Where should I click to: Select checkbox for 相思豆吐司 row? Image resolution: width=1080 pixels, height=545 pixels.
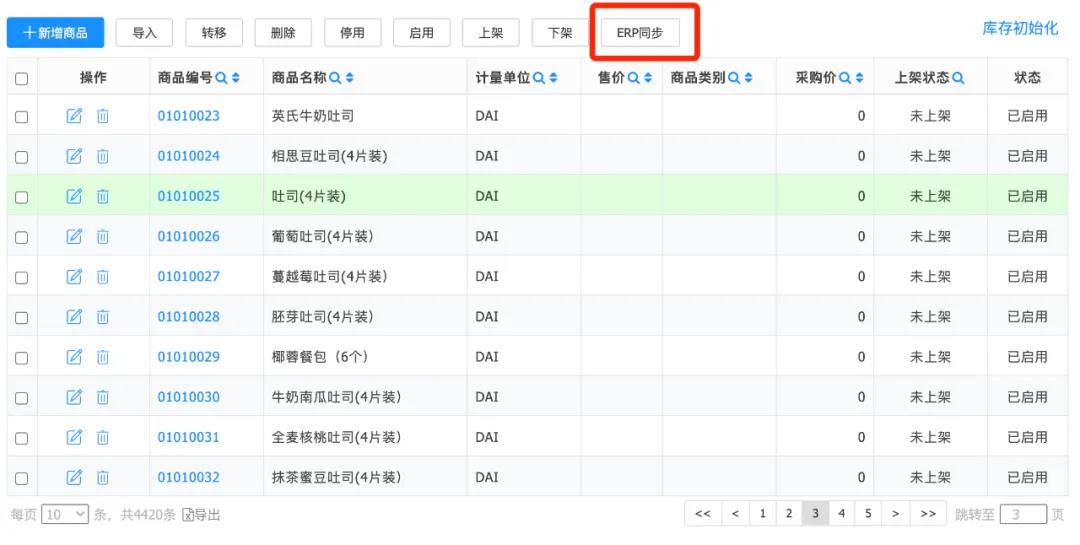coord(21,157)
